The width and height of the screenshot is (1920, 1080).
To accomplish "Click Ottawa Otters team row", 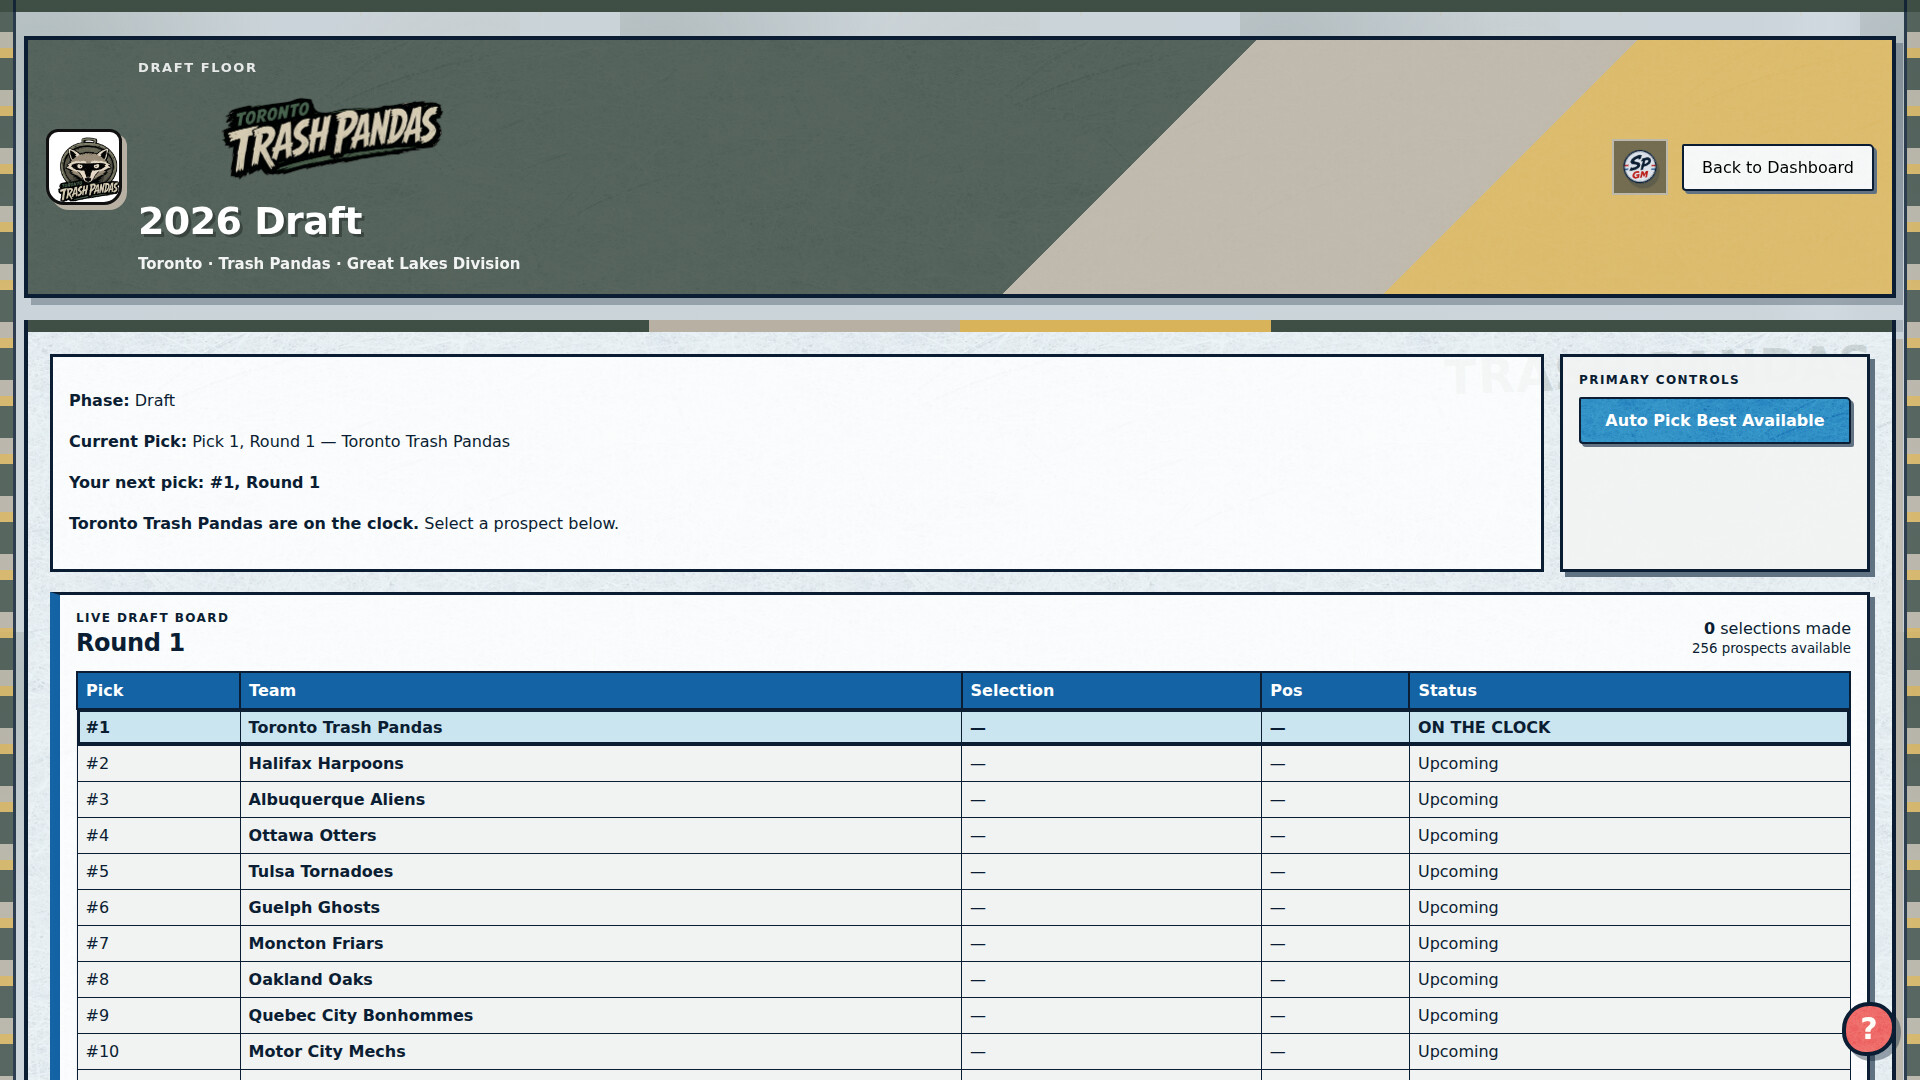I will pyautogui.click(x=963, y=835).
